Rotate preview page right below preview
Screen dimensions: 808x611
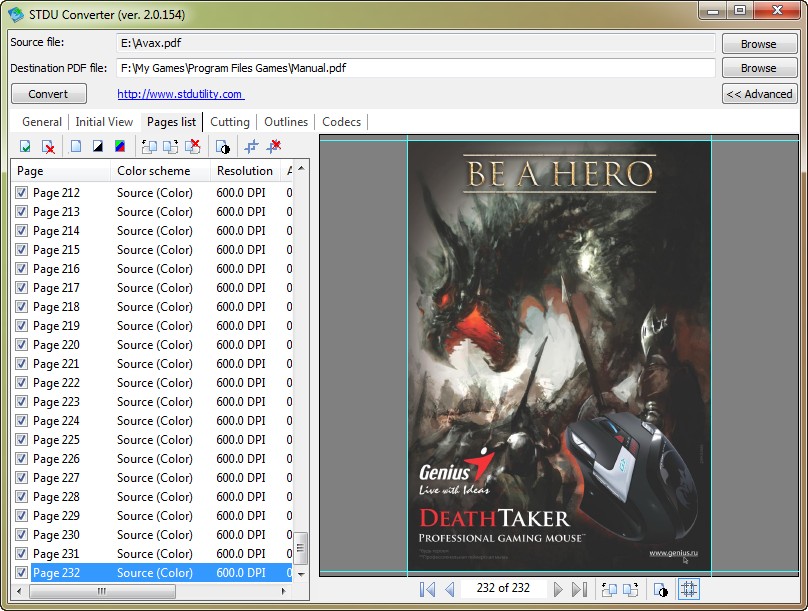(x=631, y=589)
